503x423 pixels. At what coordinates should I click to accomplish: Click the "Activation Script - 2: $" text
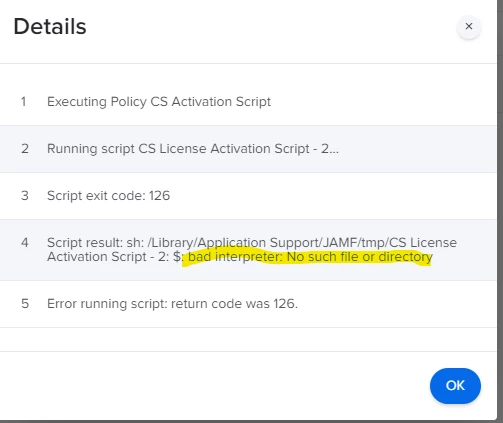pyautogui.click(x=115, y=257)
